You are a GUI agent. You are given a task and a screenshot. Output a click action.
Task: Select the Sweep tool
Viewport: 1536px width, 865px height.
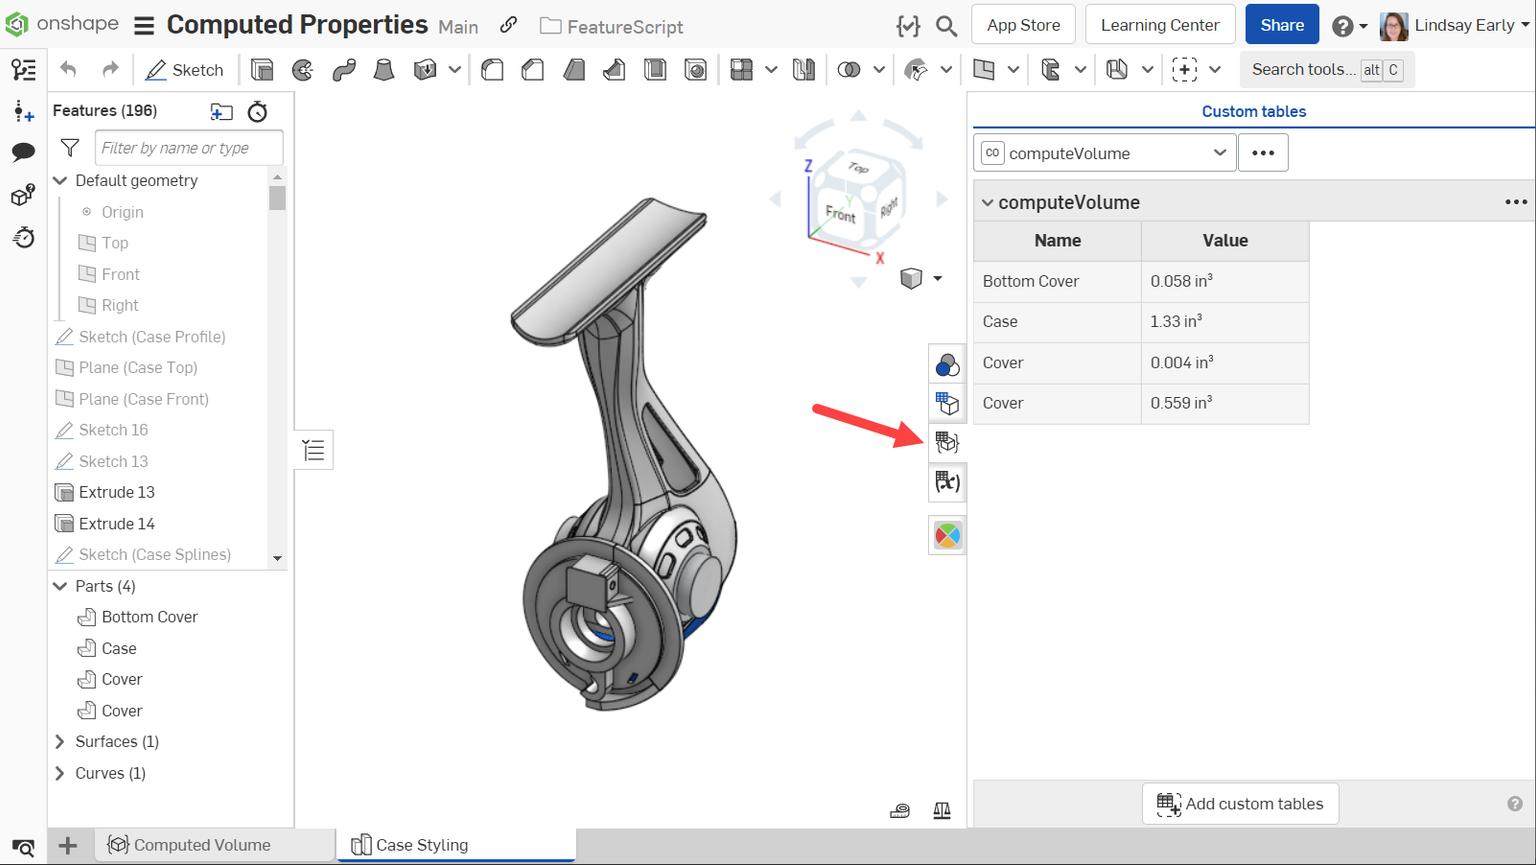coord(344,69)
